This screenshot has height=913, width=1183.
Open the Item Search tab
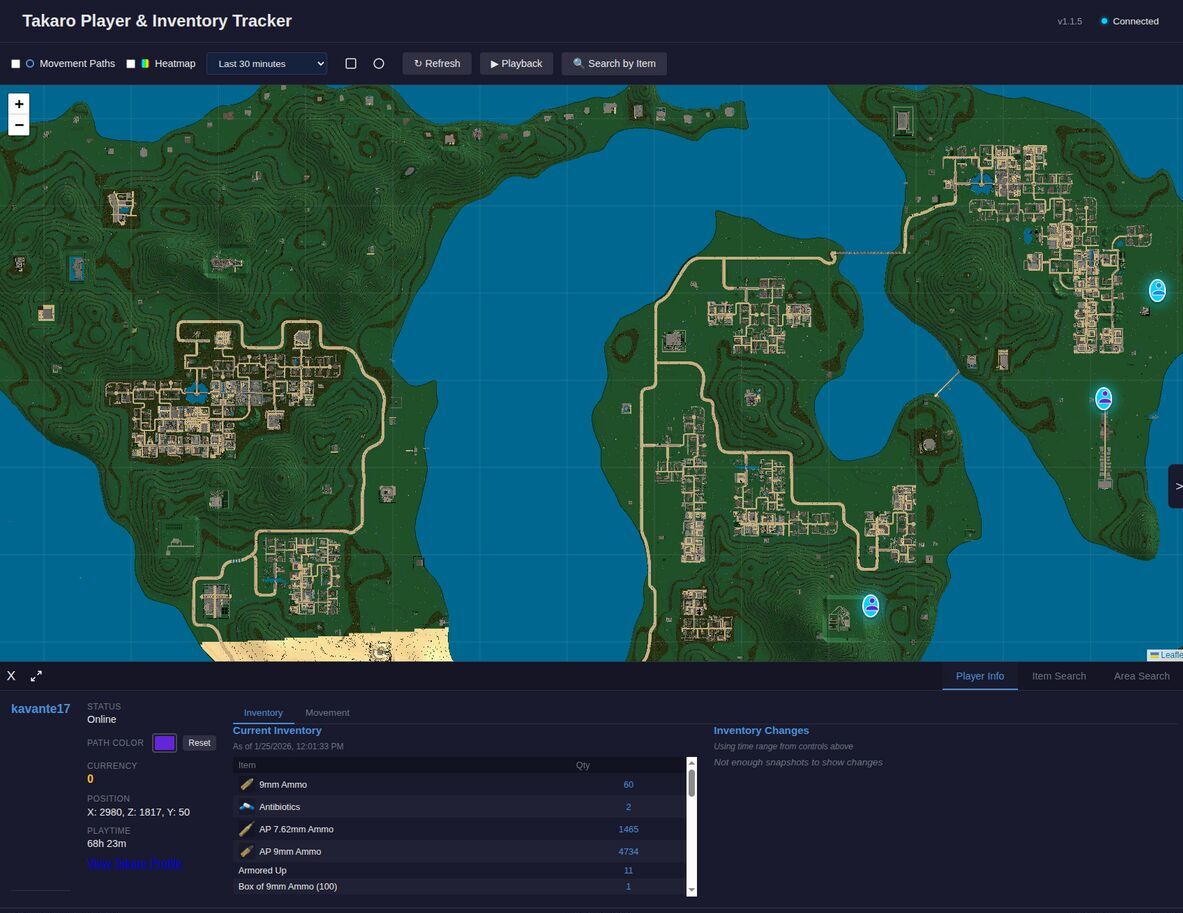1058,676
